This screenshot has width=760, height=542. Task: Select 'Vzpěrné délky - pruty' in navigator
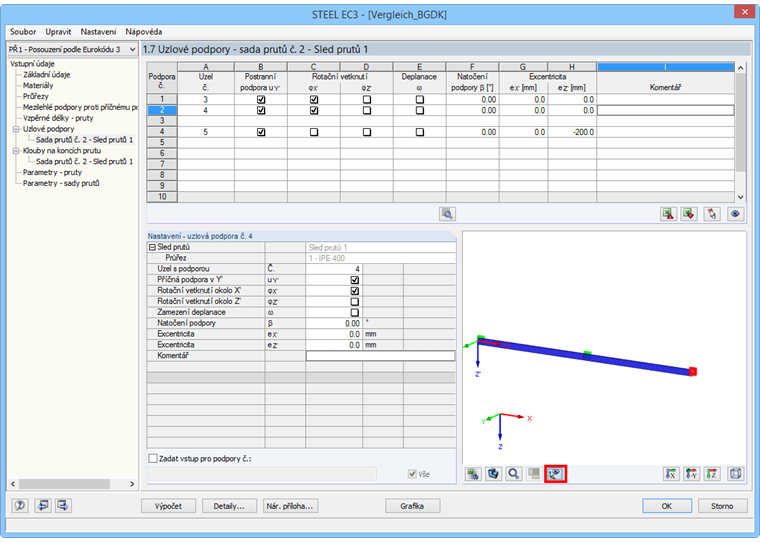(58, 118)
